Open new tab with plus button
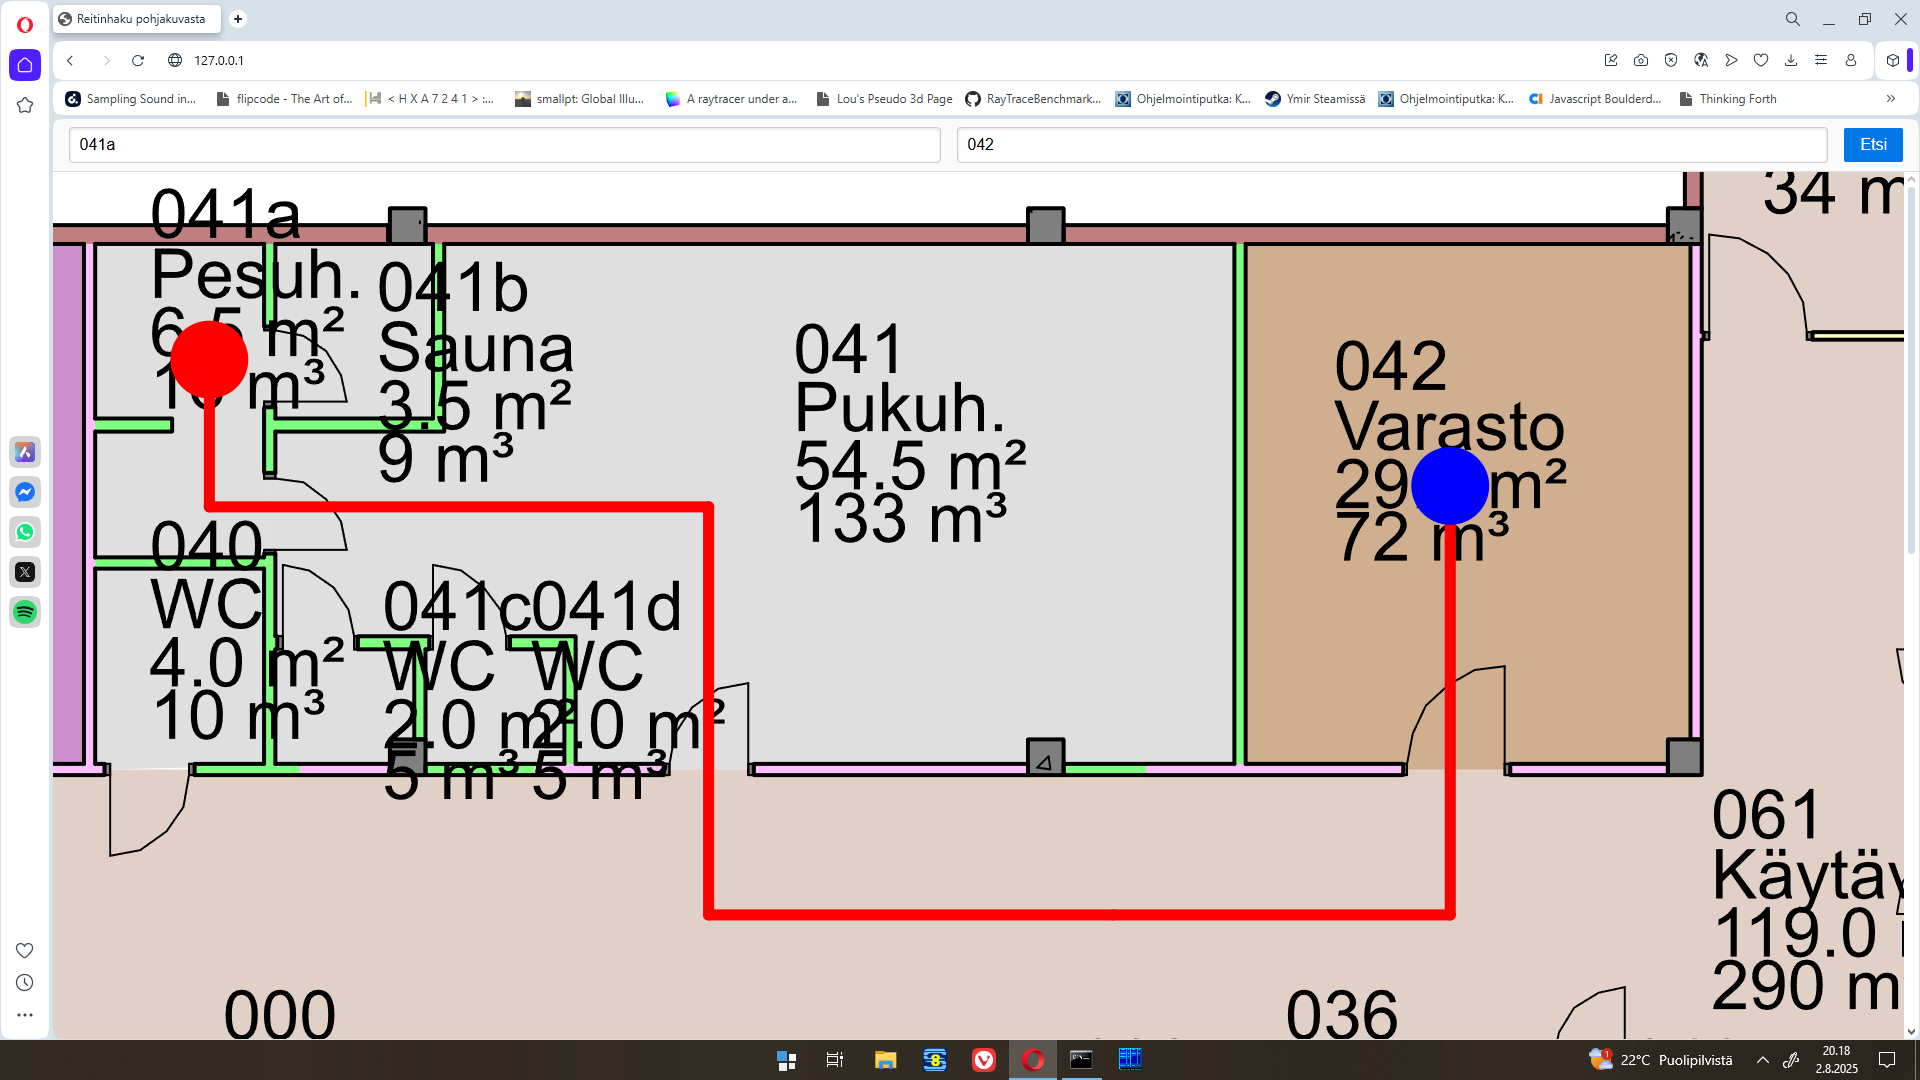This screenshot has height=1080, width=1920. [238, 19]
